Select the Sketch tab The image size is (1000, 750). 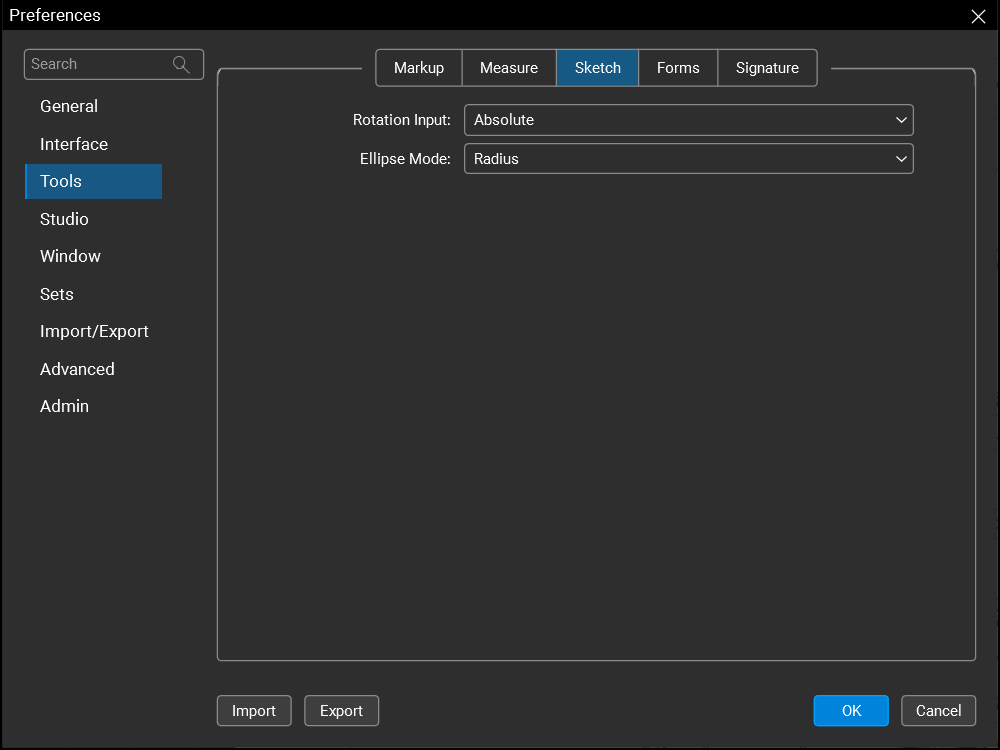597,68
